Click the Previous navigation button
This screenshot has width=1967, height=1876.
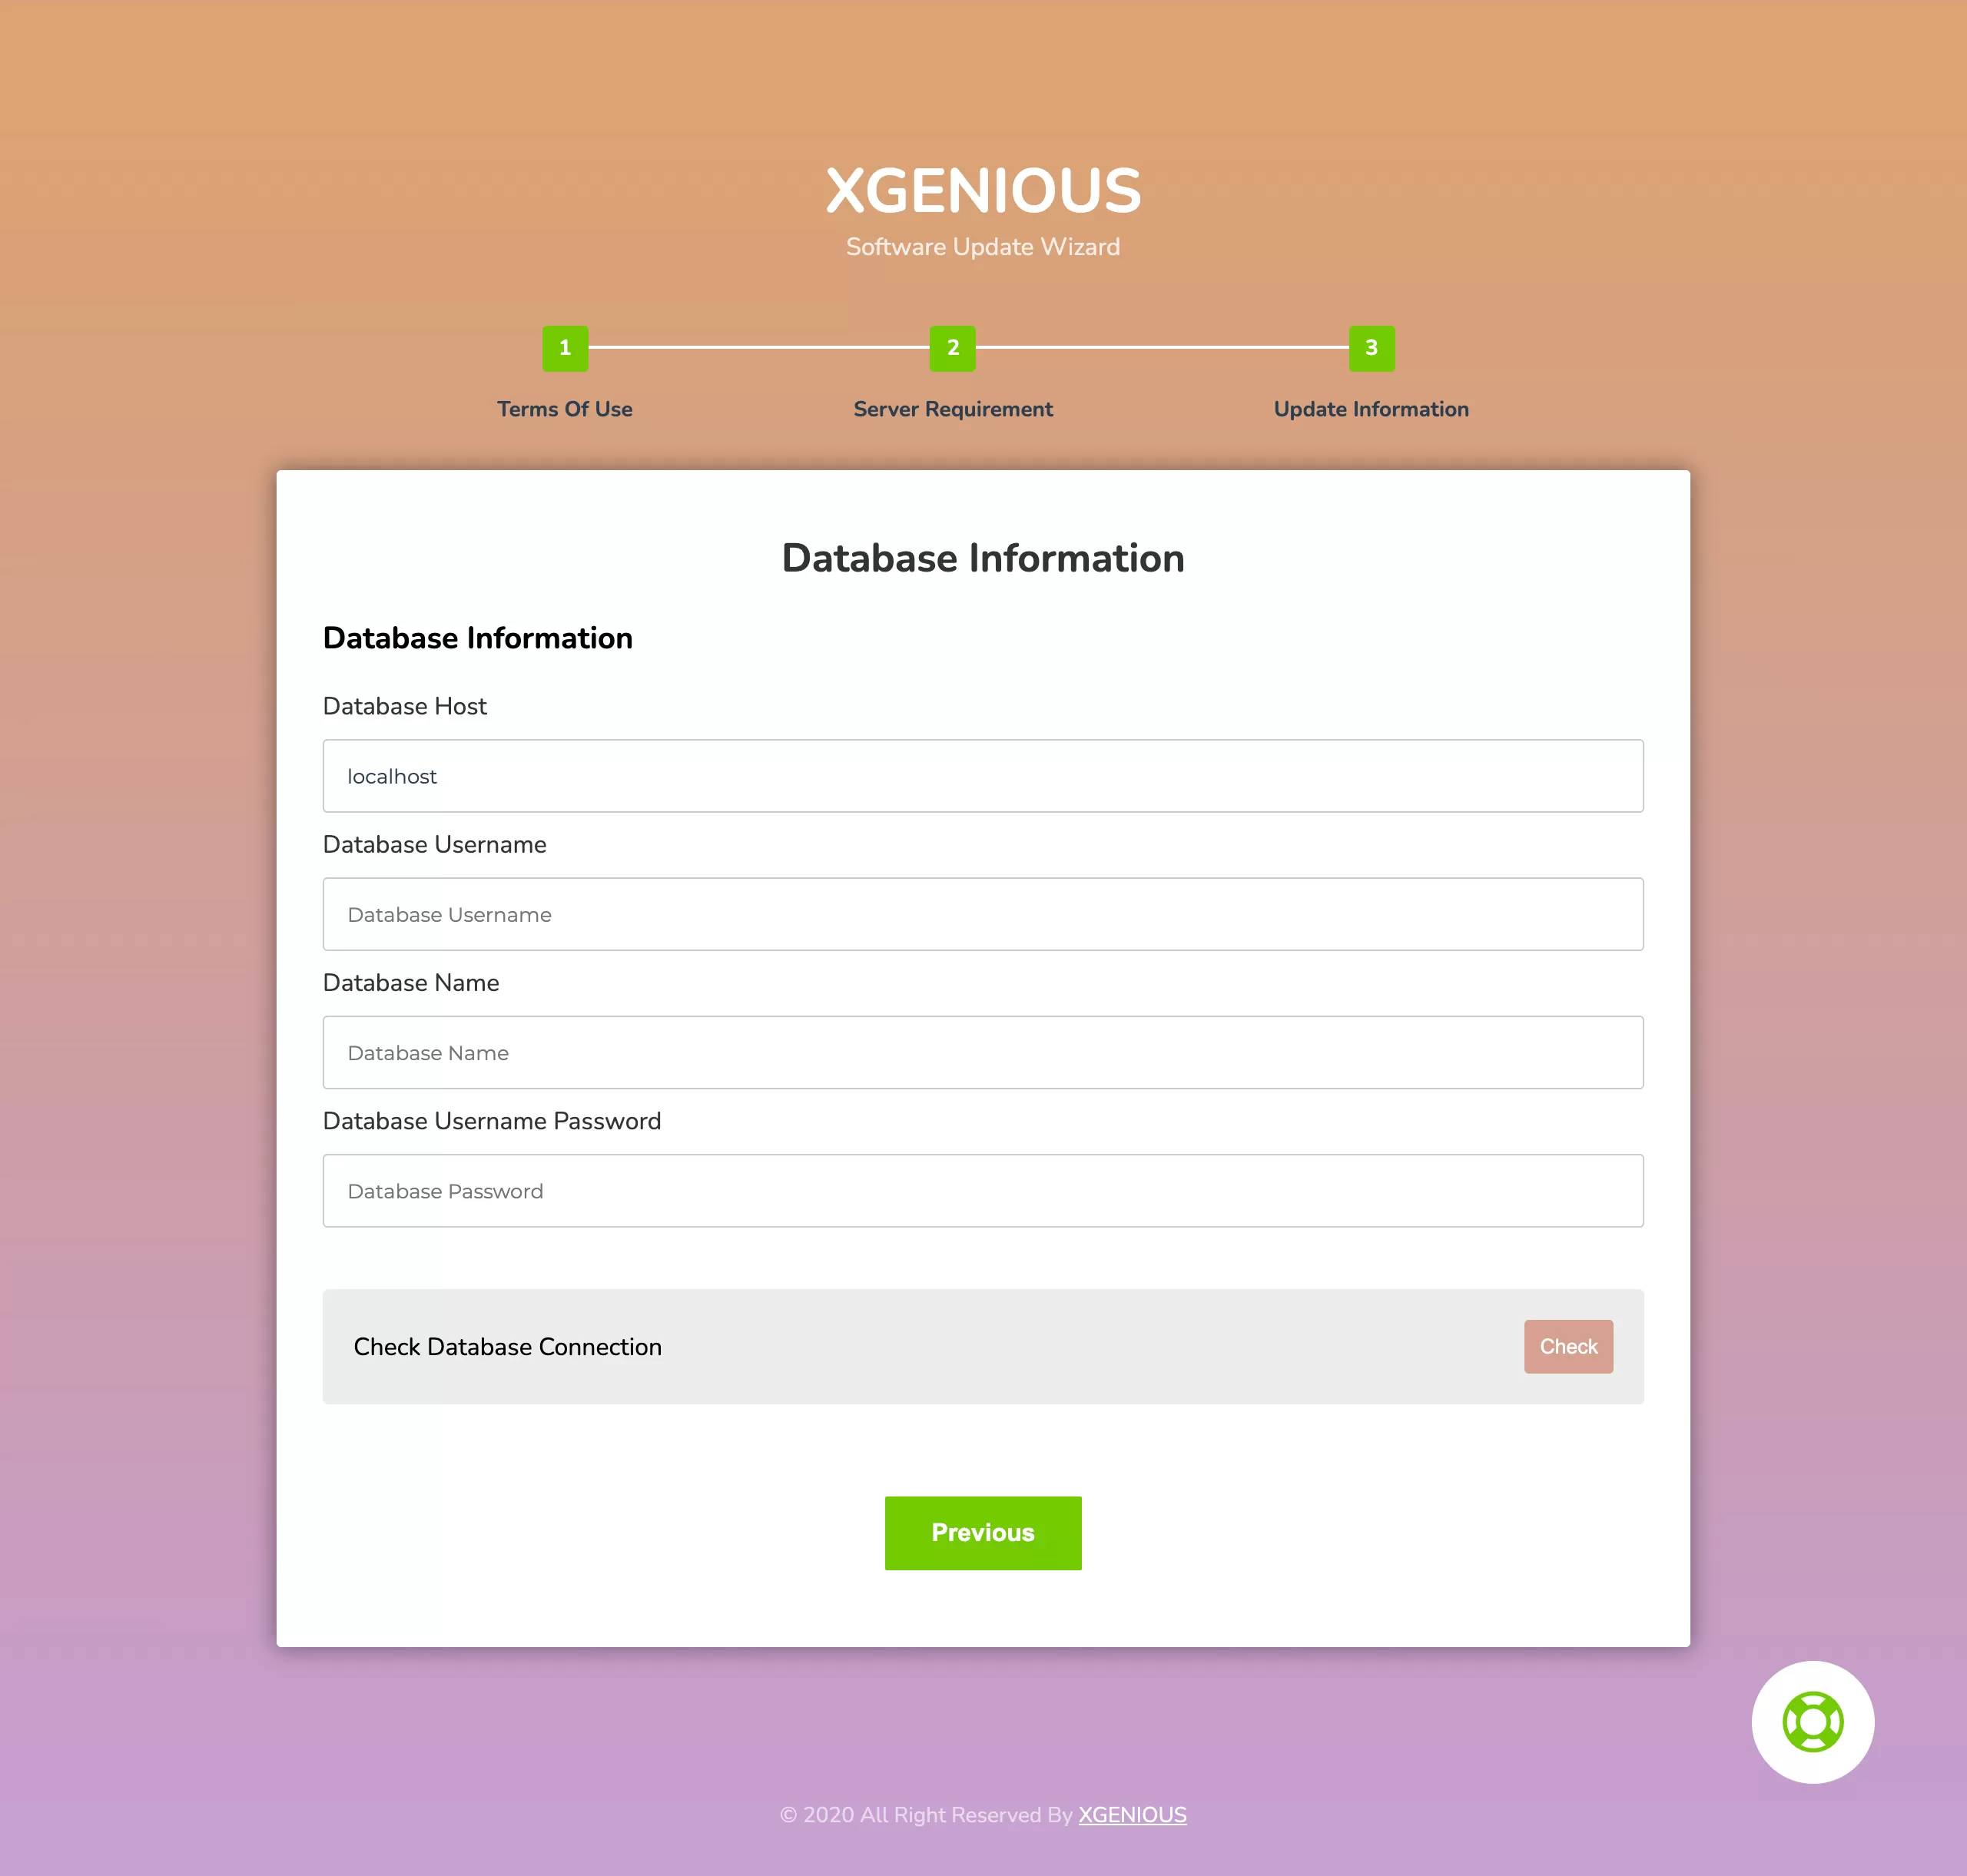coord(983,1532)
